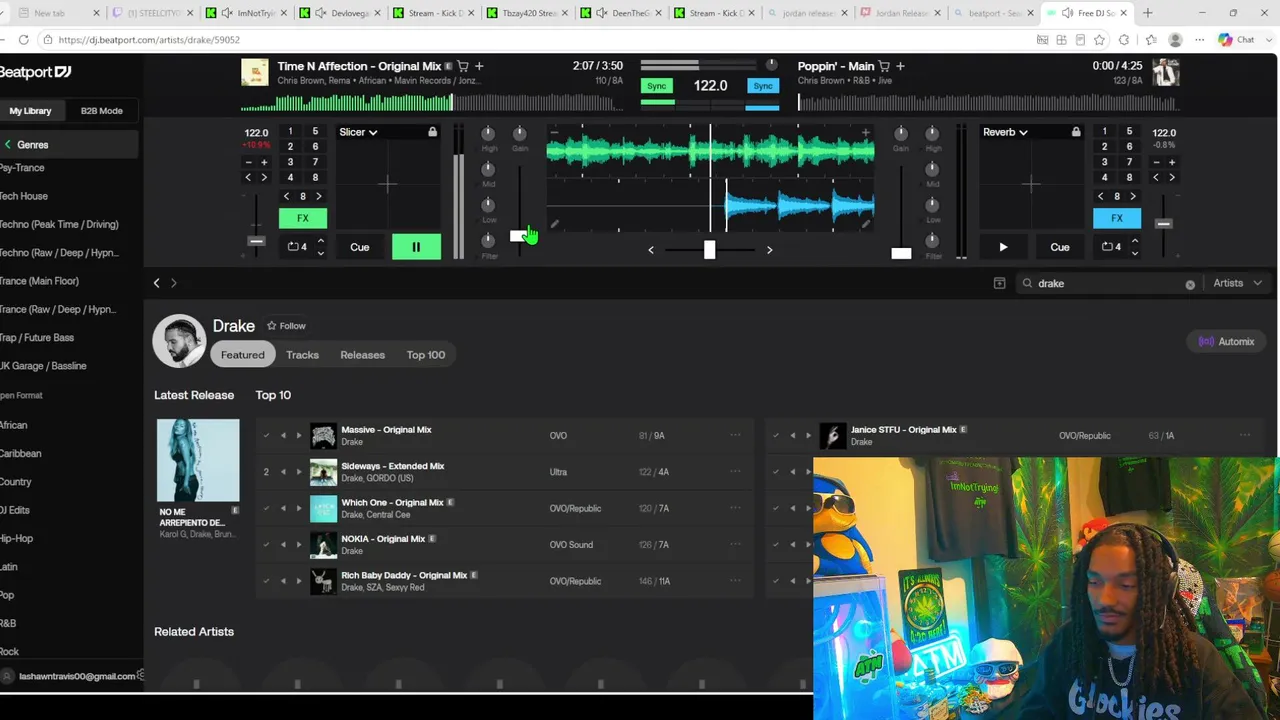This screenshot has height=720, width=1280.
Task: Open the upload/collapse icon beside search
Action: click(999, 283)
